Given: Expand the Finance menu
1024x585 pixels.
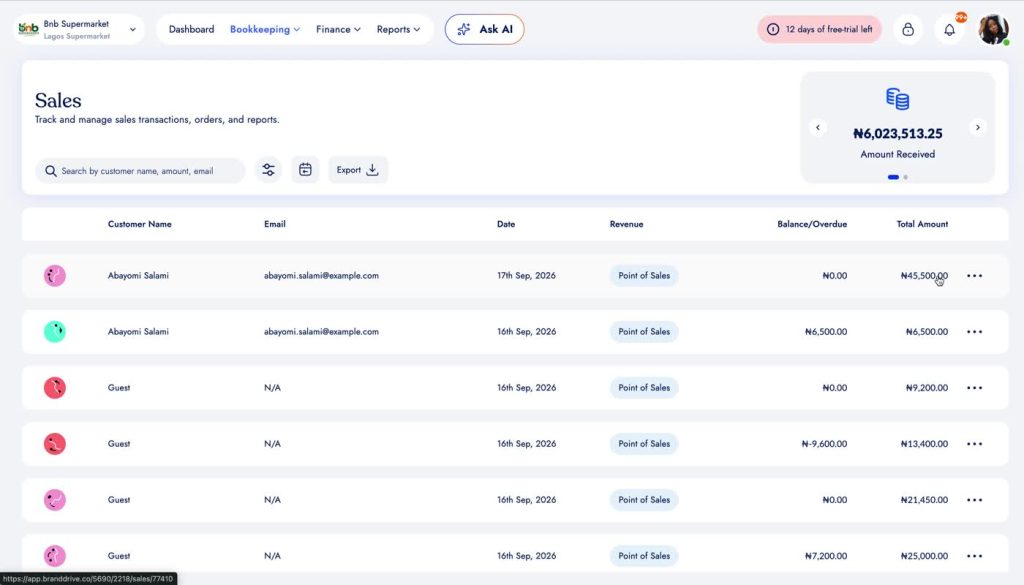Looking at the screenshot, I should [338, 29].
